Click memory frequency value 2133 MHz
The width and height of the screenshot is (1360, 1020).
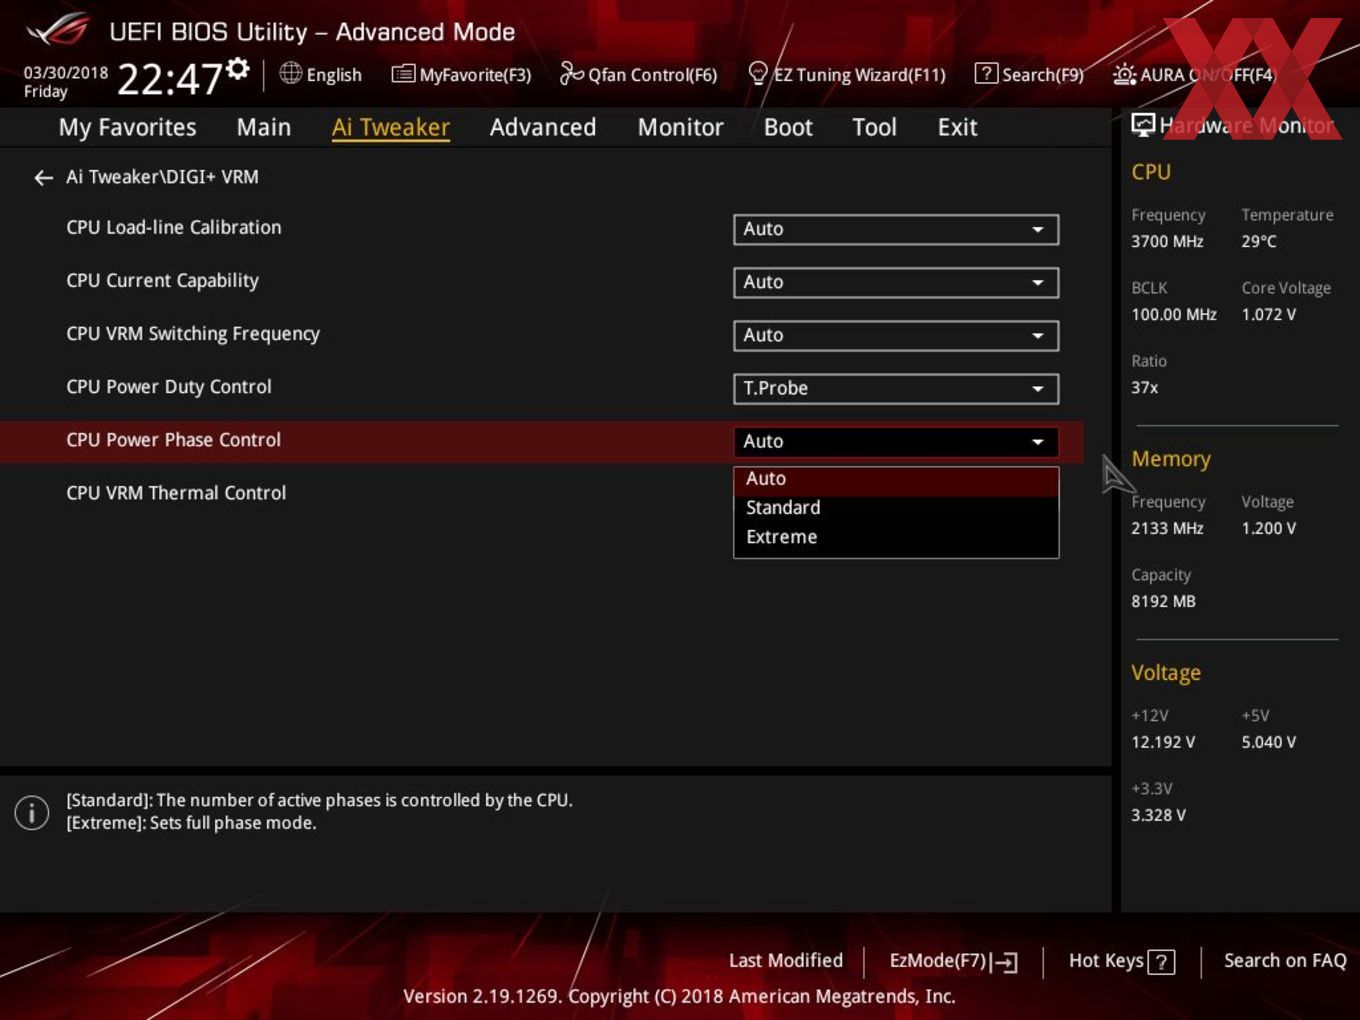pyautogui.click(x=1167, y=528)
